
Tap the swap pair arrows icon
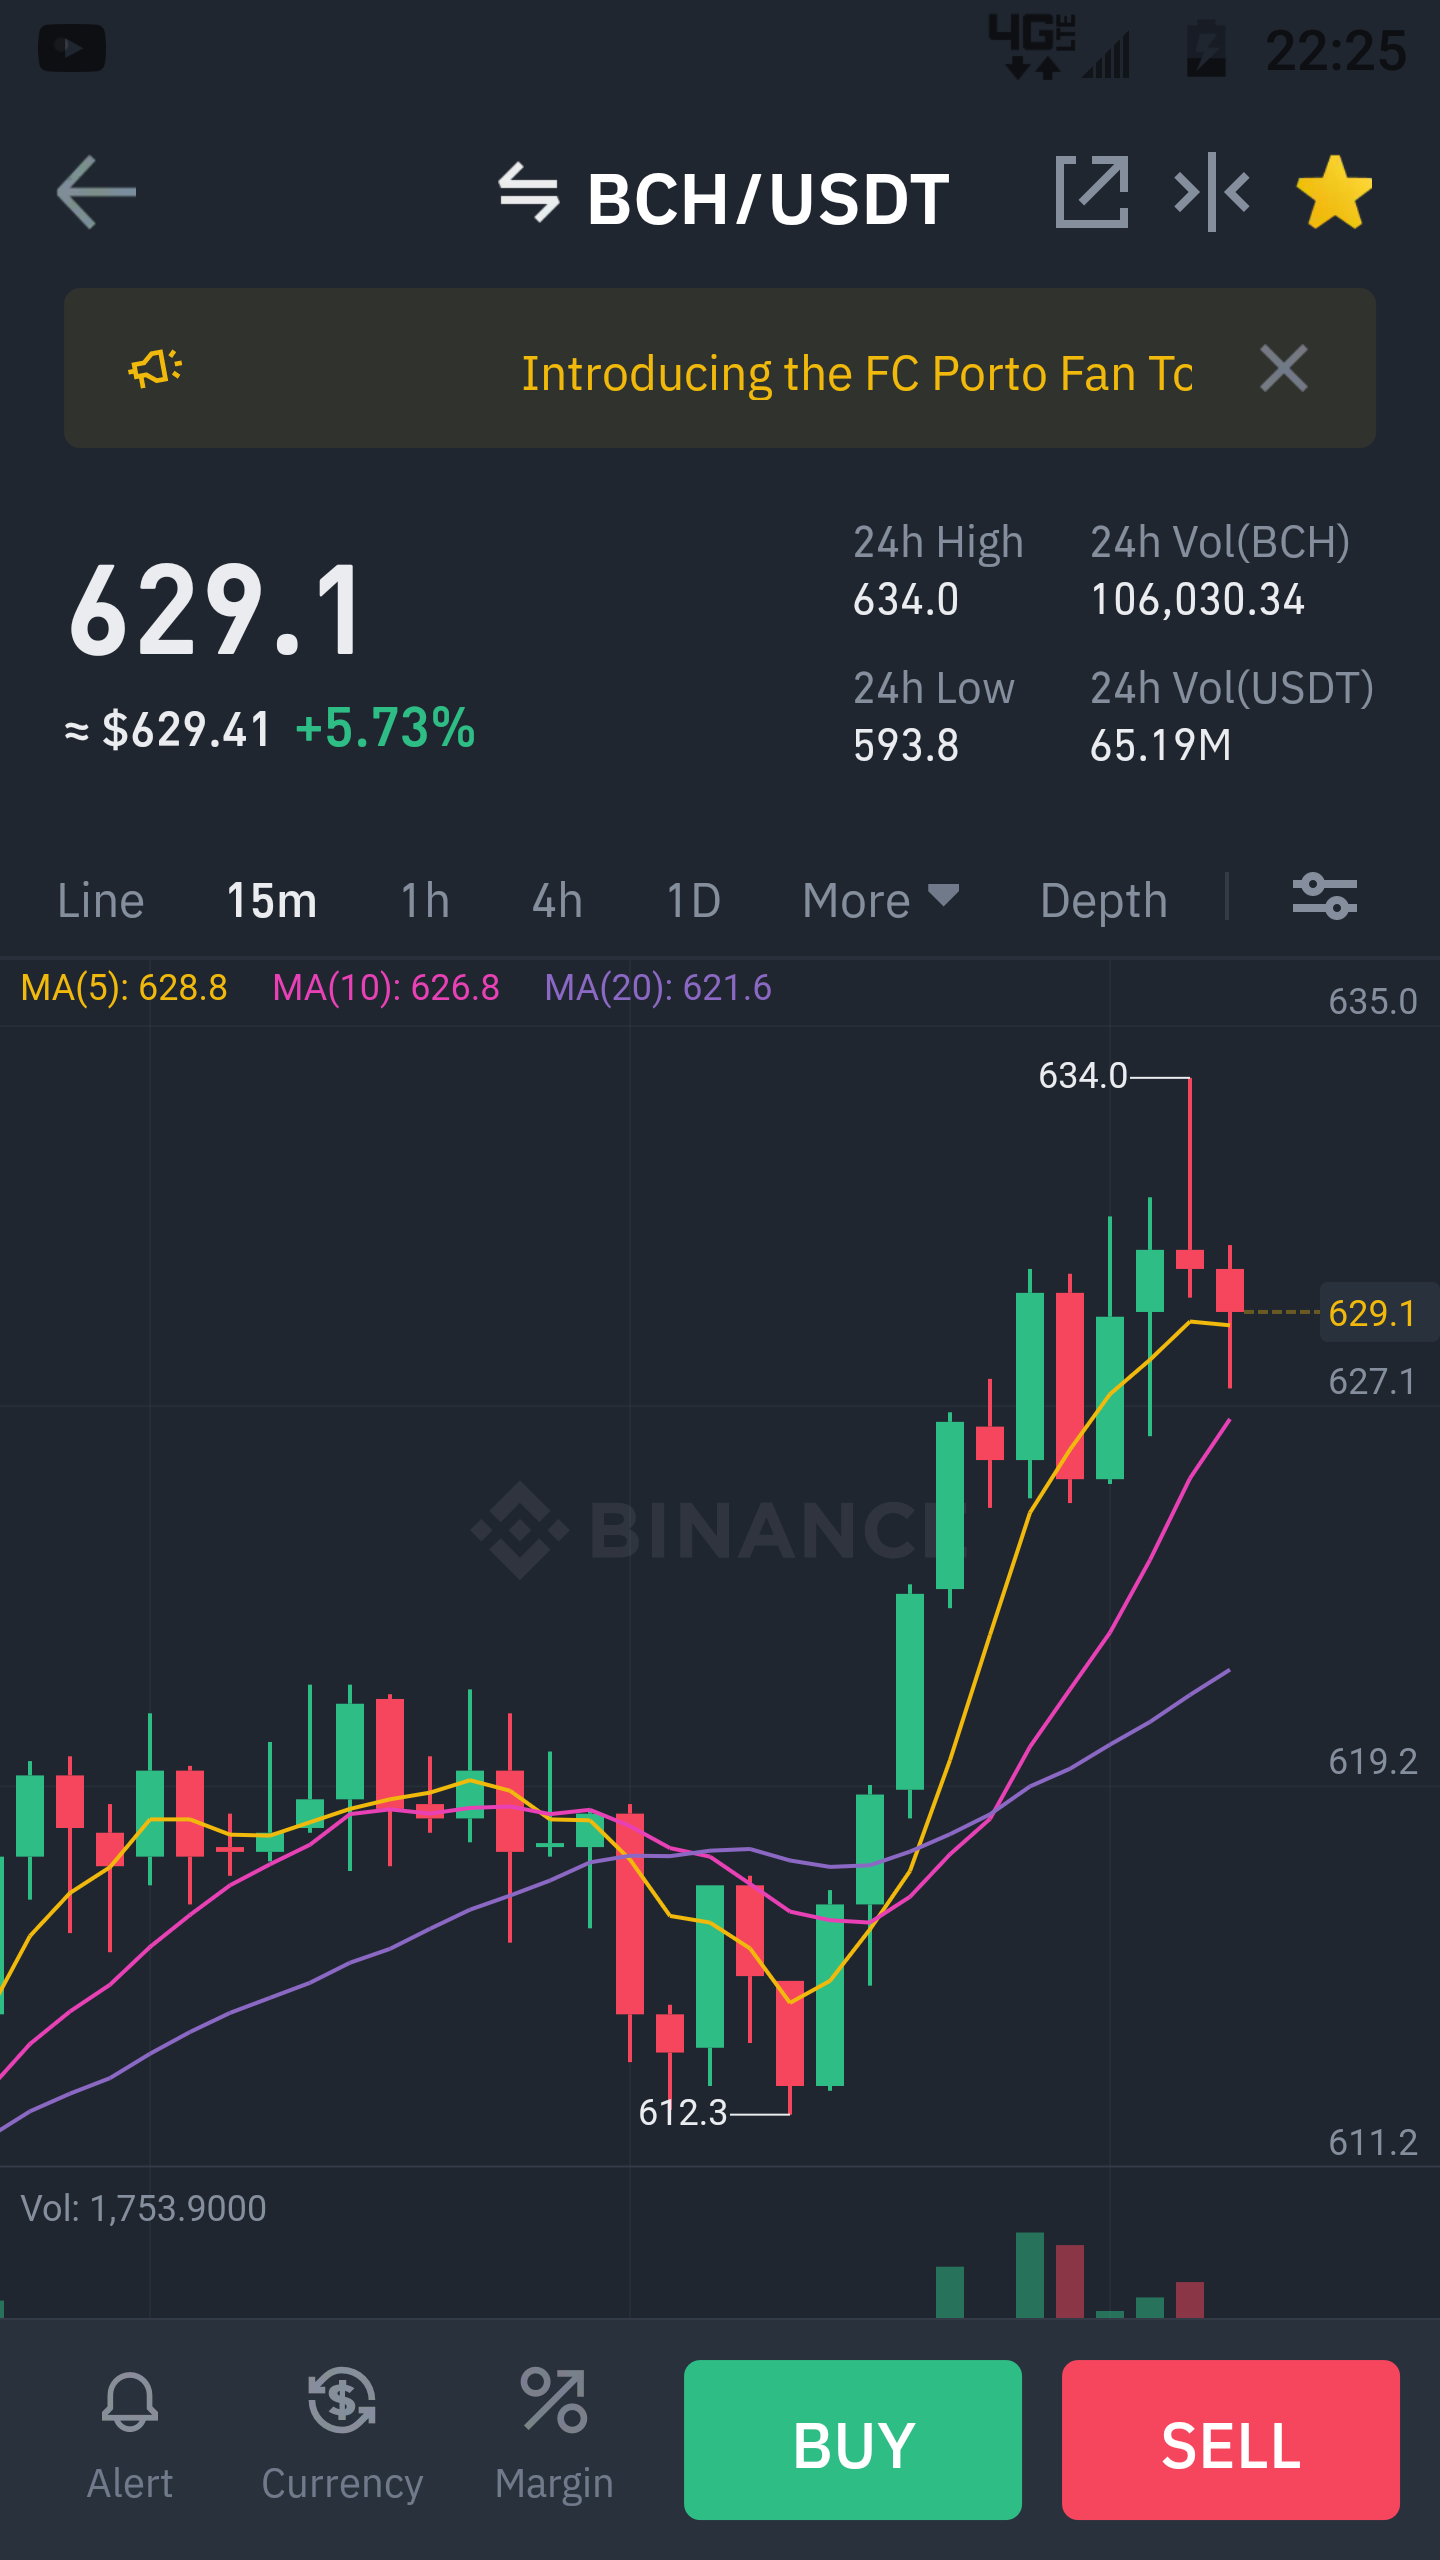click(x=529, y=192)
